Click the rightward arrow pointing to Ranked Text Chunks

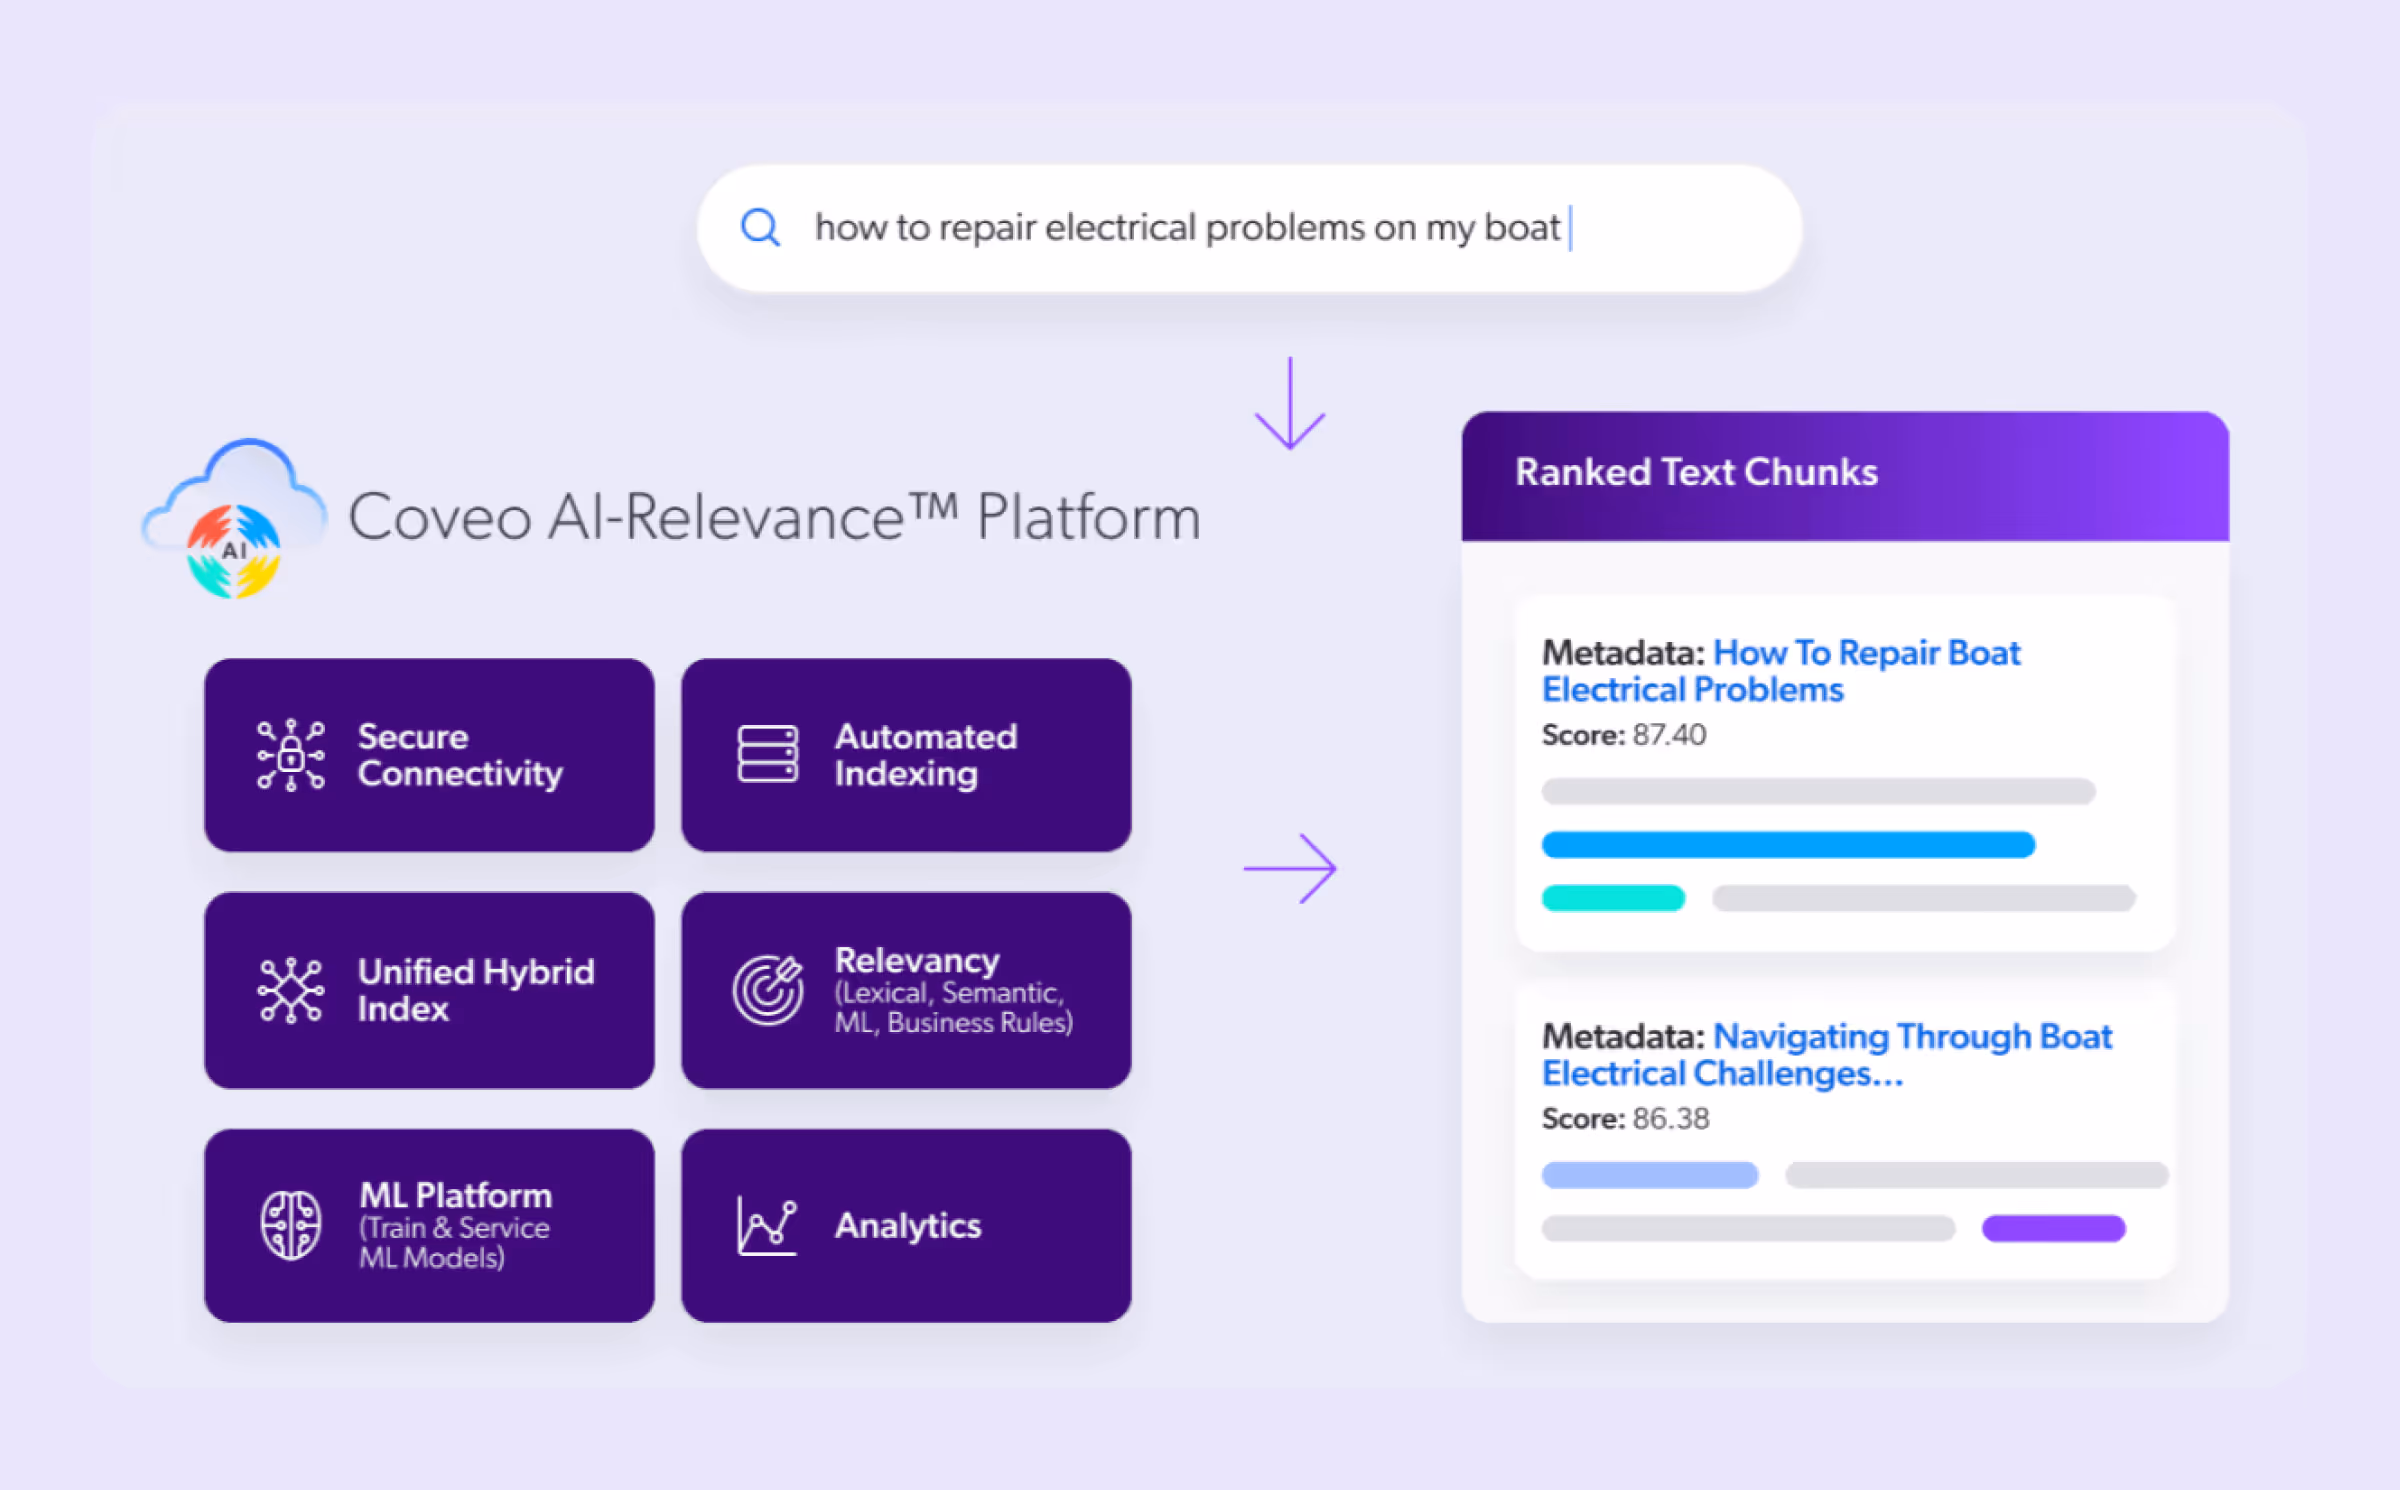tap(1290, 868)
